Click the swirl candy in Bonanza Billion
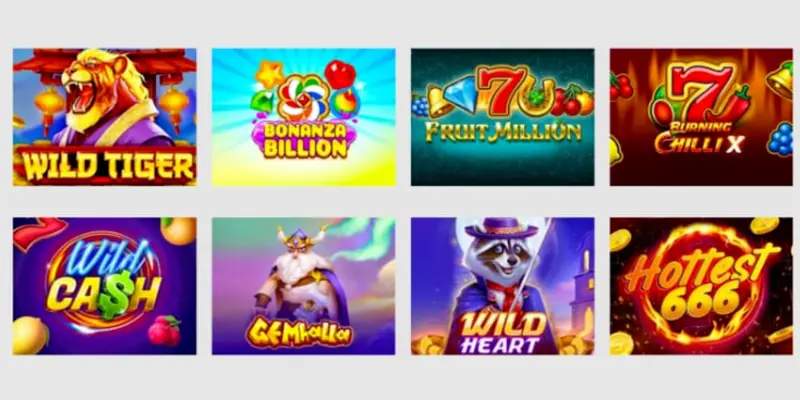800x400 pixels. coord(303,97)
